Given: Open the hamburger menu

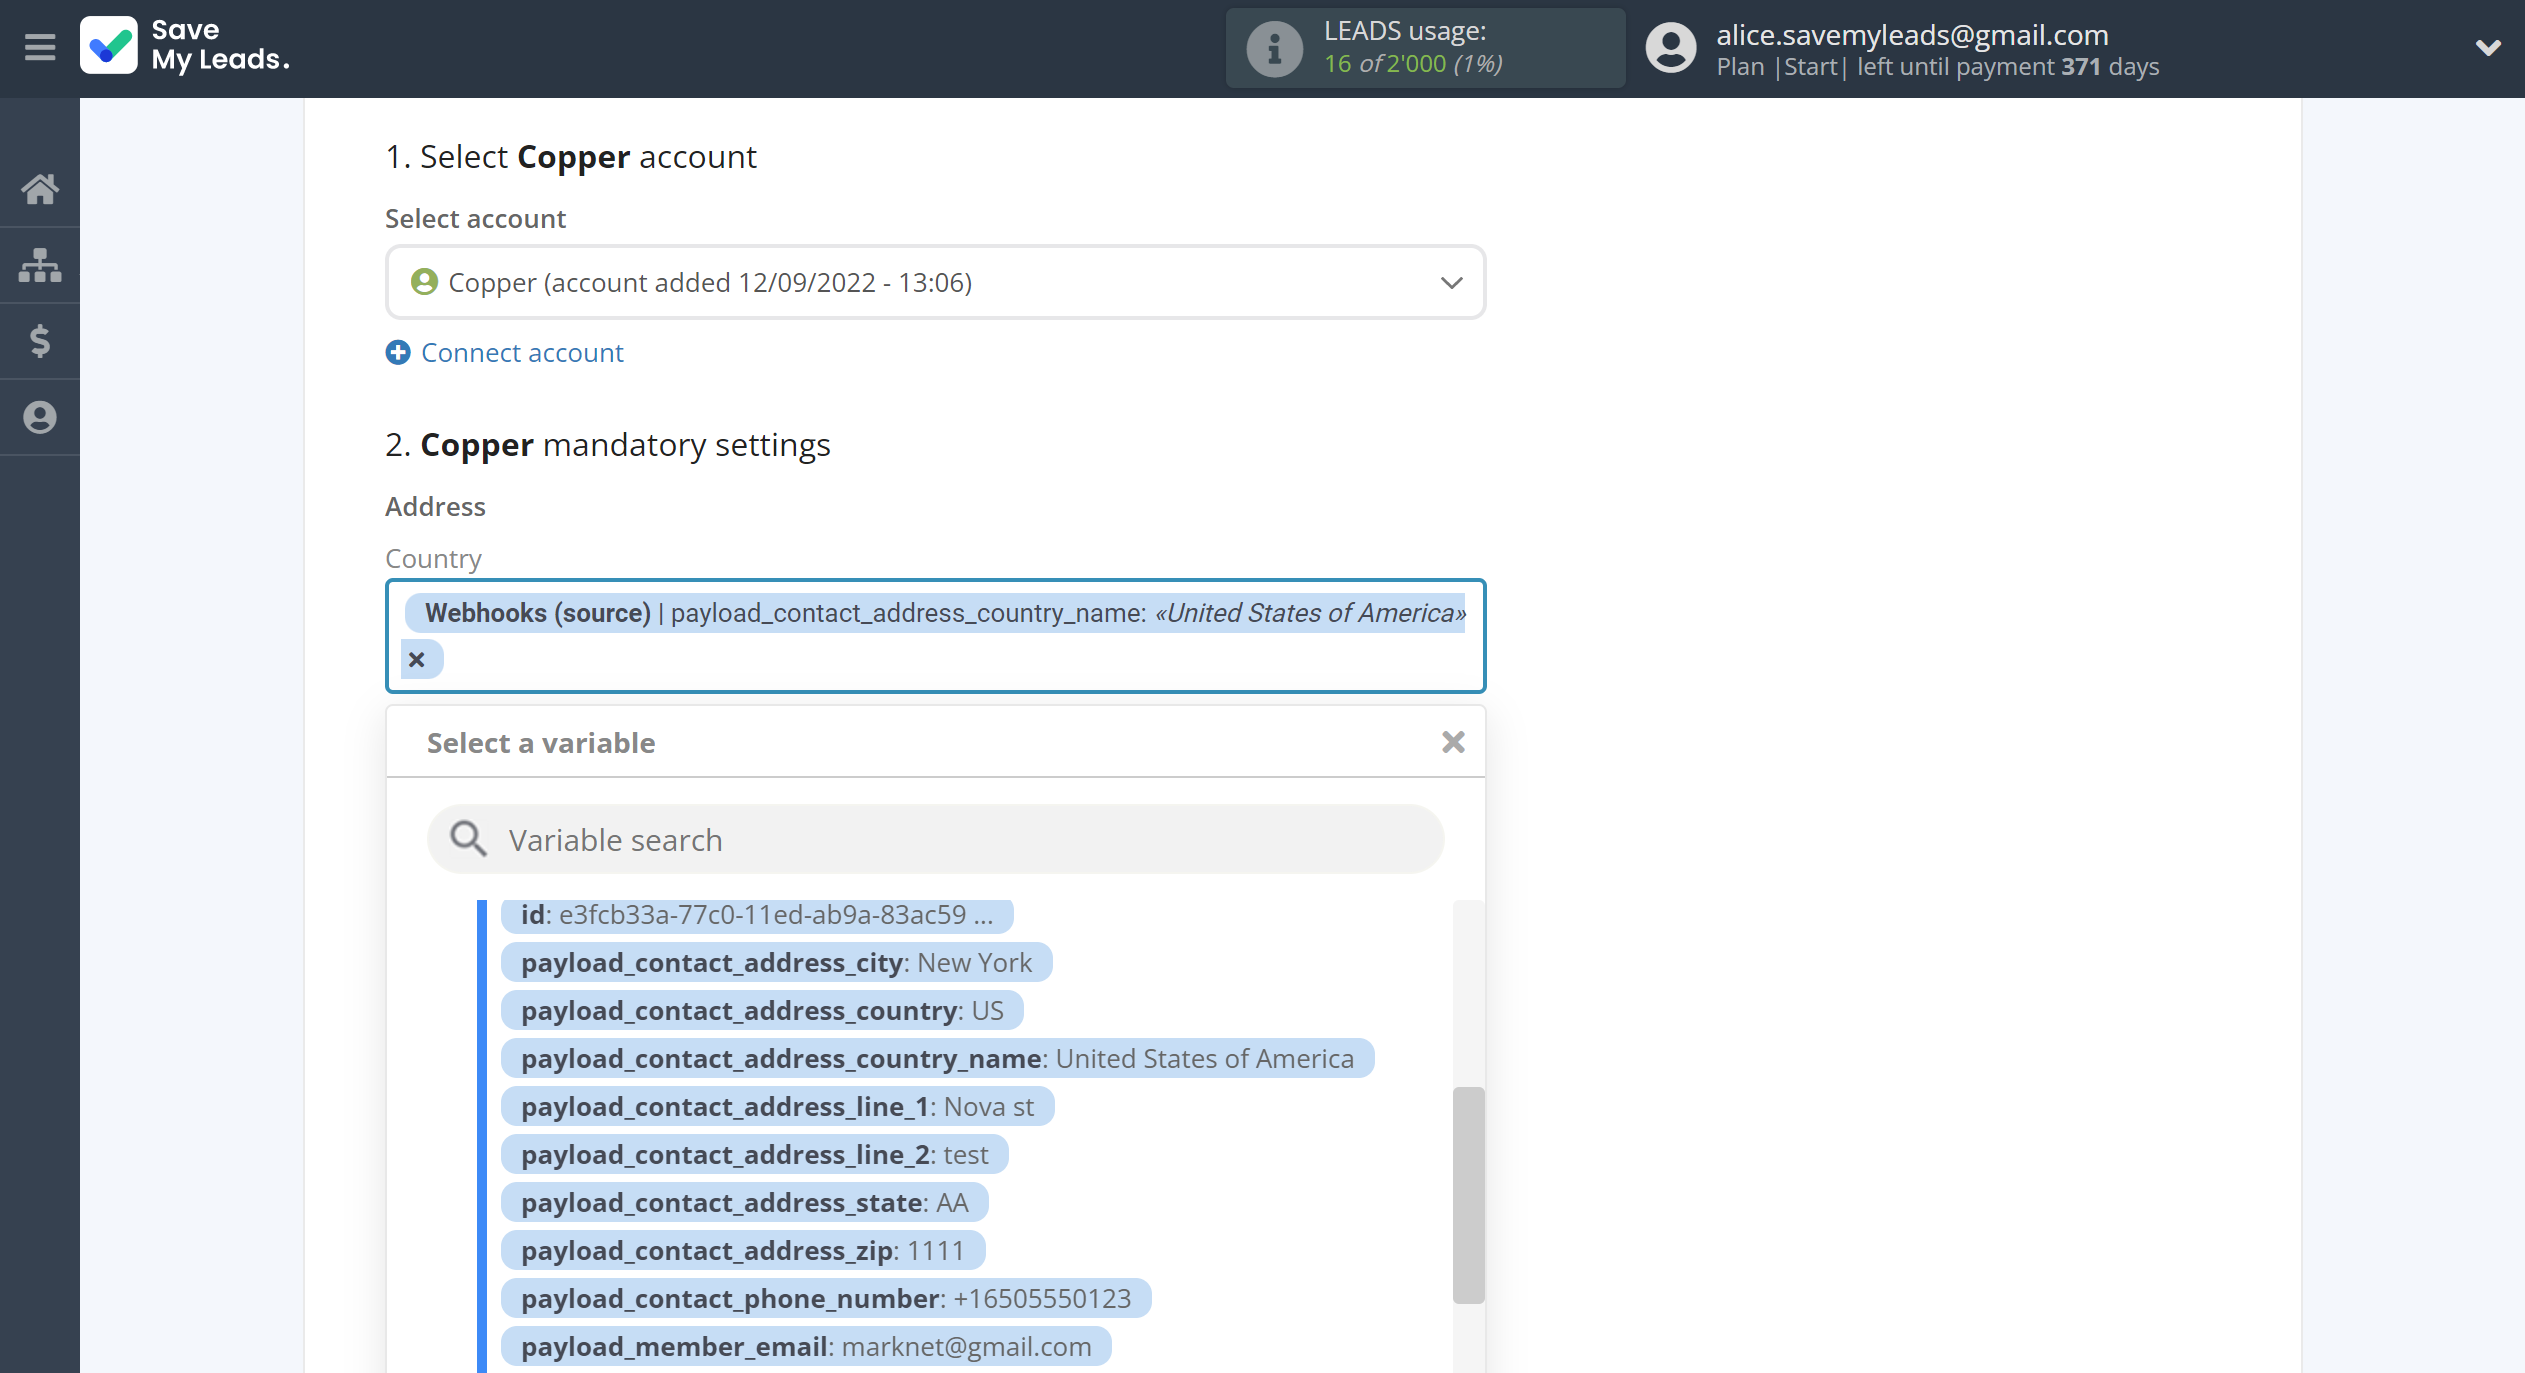Looking at the screenshot, I should pyautogui.click(x=40, y=47).
